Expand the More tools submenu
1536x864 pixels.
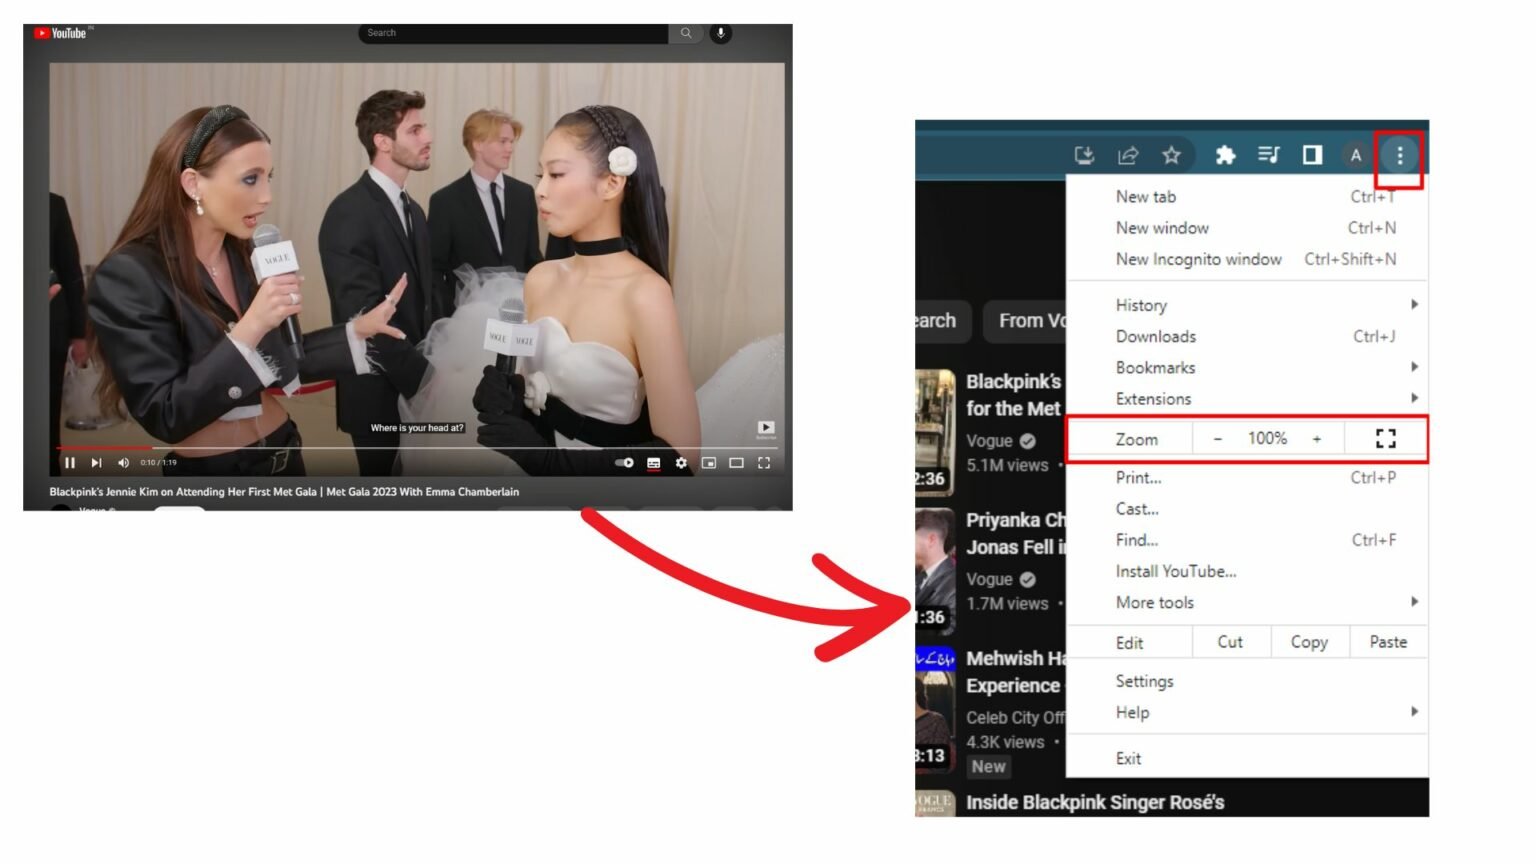point(1155,602)
